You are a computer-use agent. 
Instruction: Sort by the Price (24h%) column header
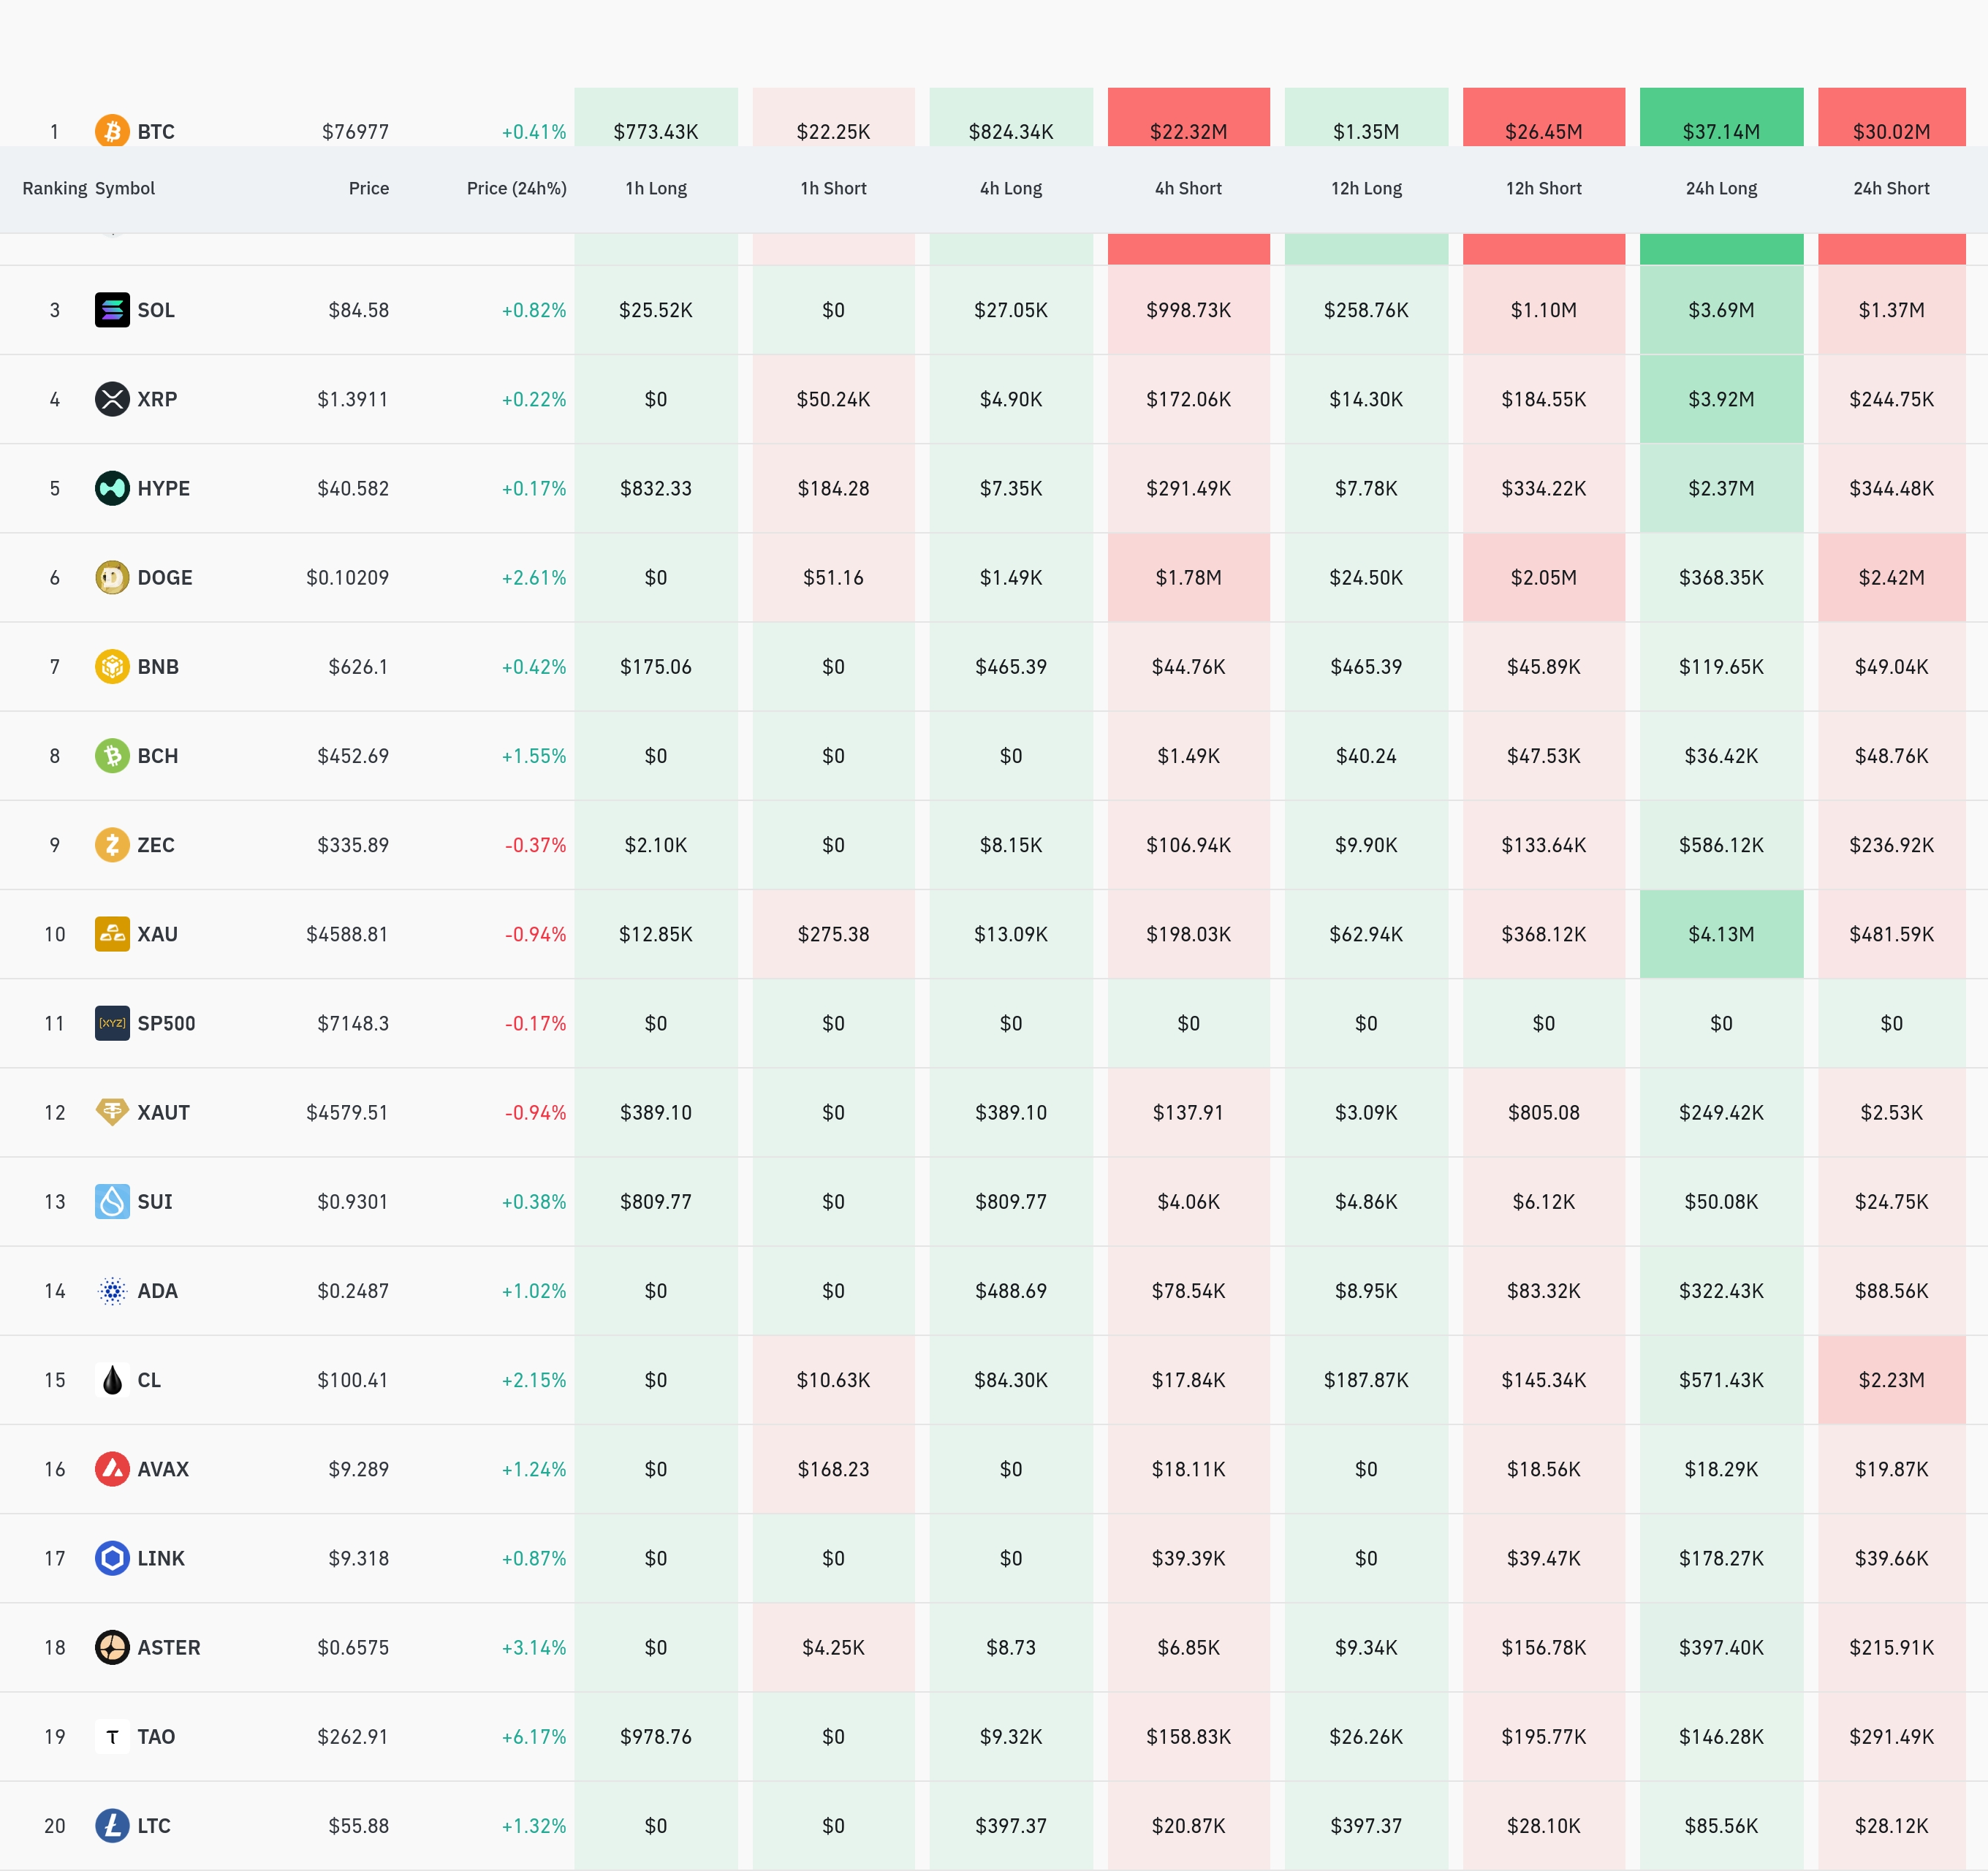click(516, 188)
